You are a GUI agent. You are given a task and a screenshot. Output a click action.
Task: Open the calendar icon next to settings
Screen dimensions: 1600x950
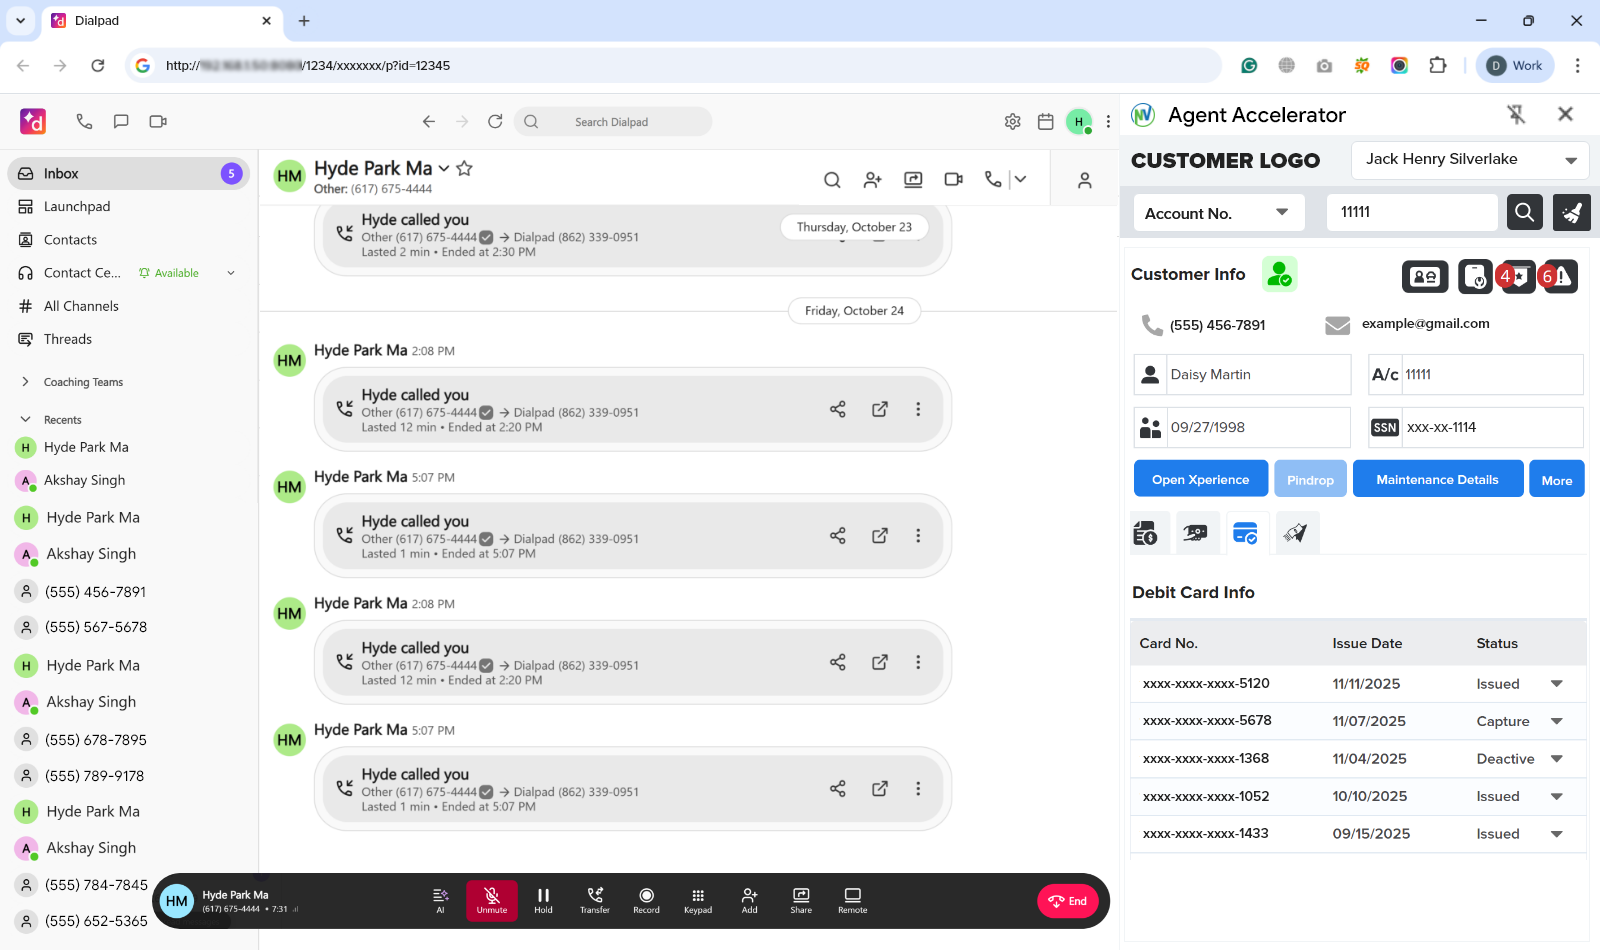pos(1046,121)
